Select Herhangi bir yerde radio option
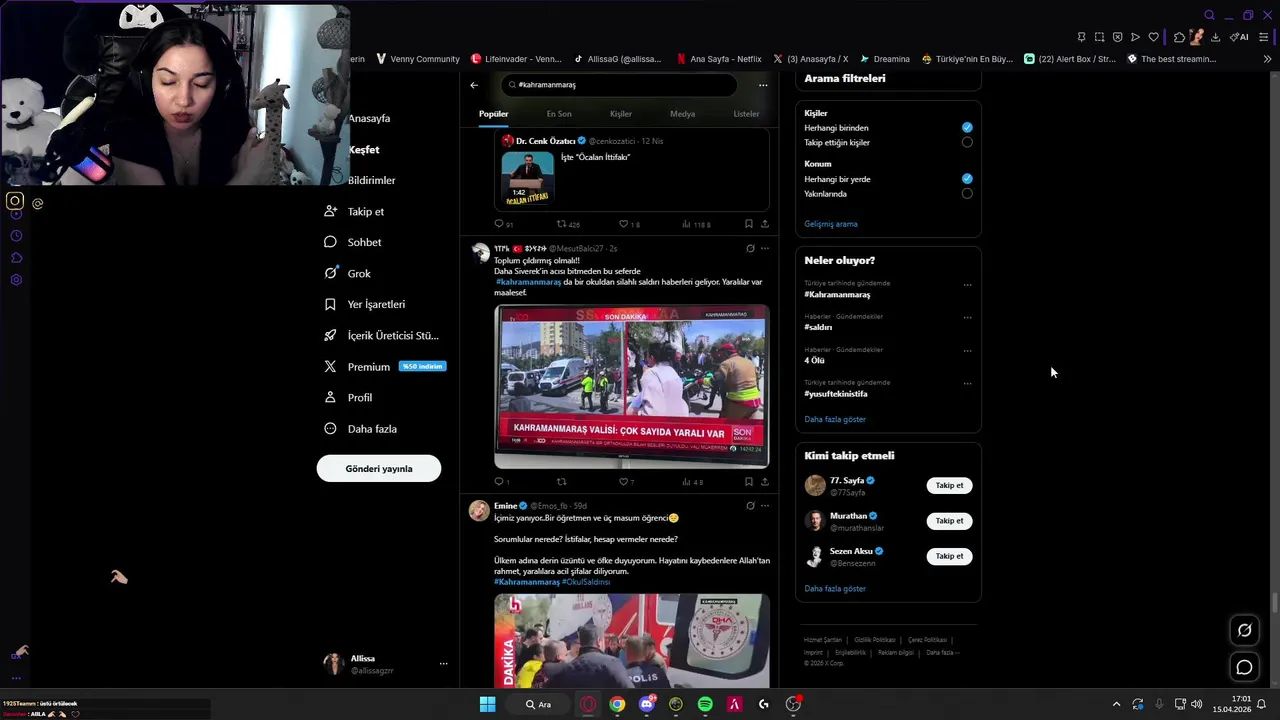Screen dimensions: 1280x720 967,179
